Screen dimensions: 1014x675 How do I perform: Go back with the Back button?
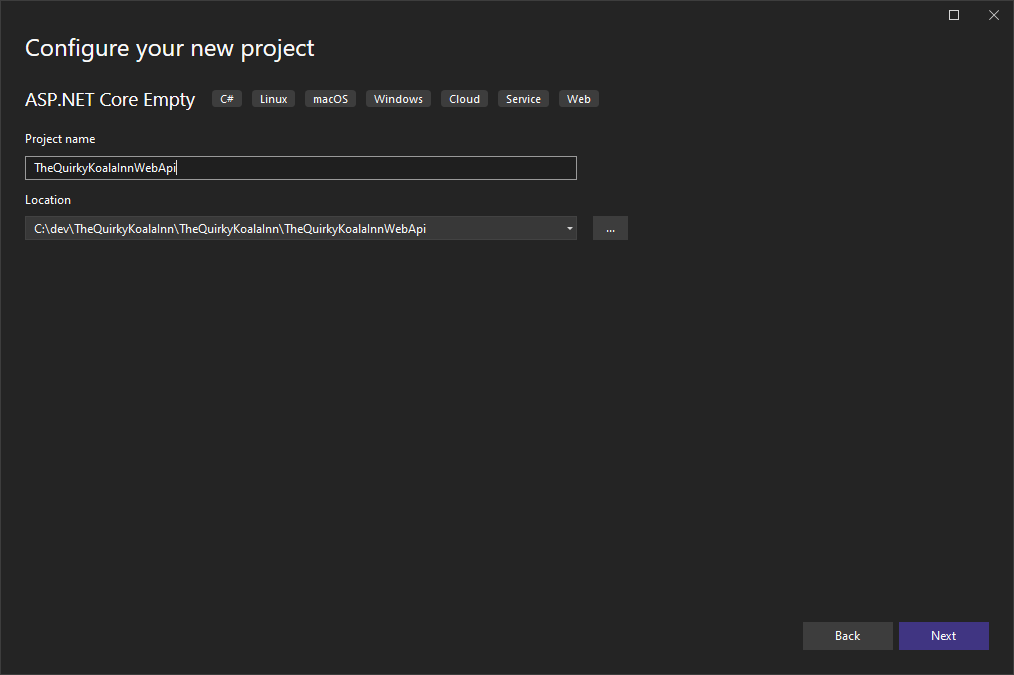click(847, 636)
